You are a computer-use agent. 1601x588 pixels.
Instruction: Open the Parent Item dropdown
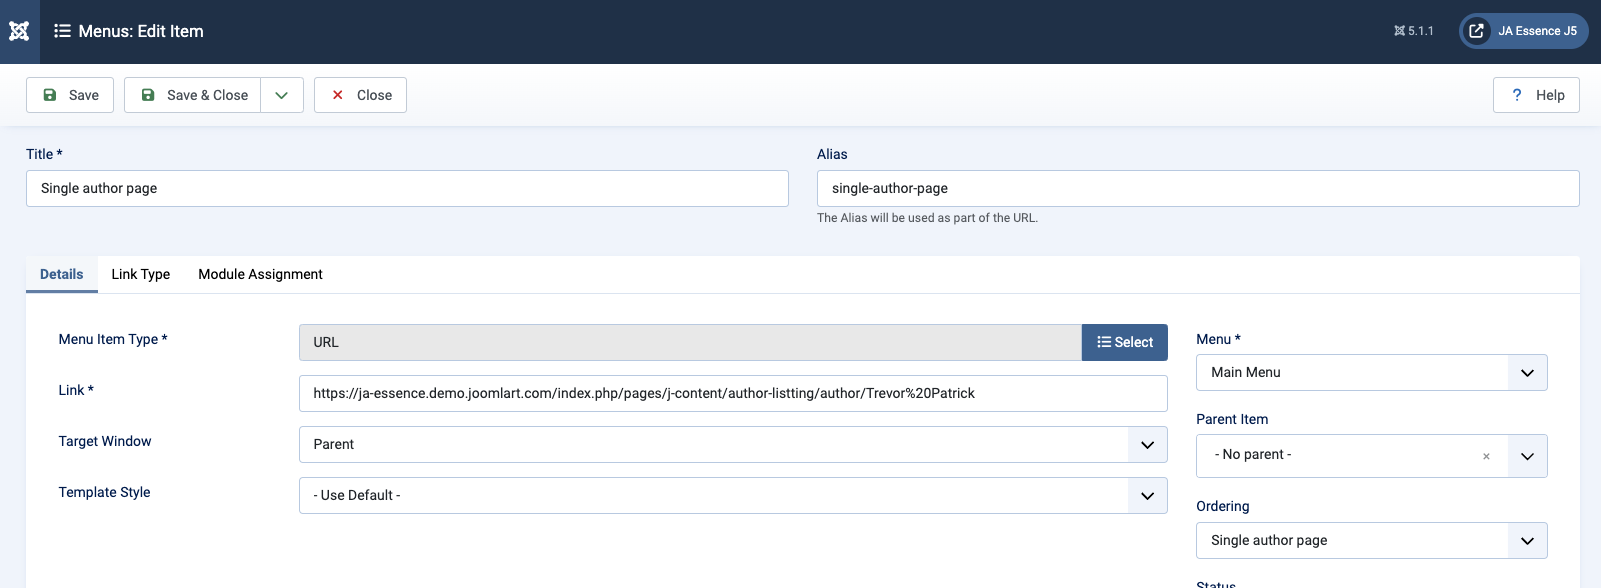[x=1526, y=456]
